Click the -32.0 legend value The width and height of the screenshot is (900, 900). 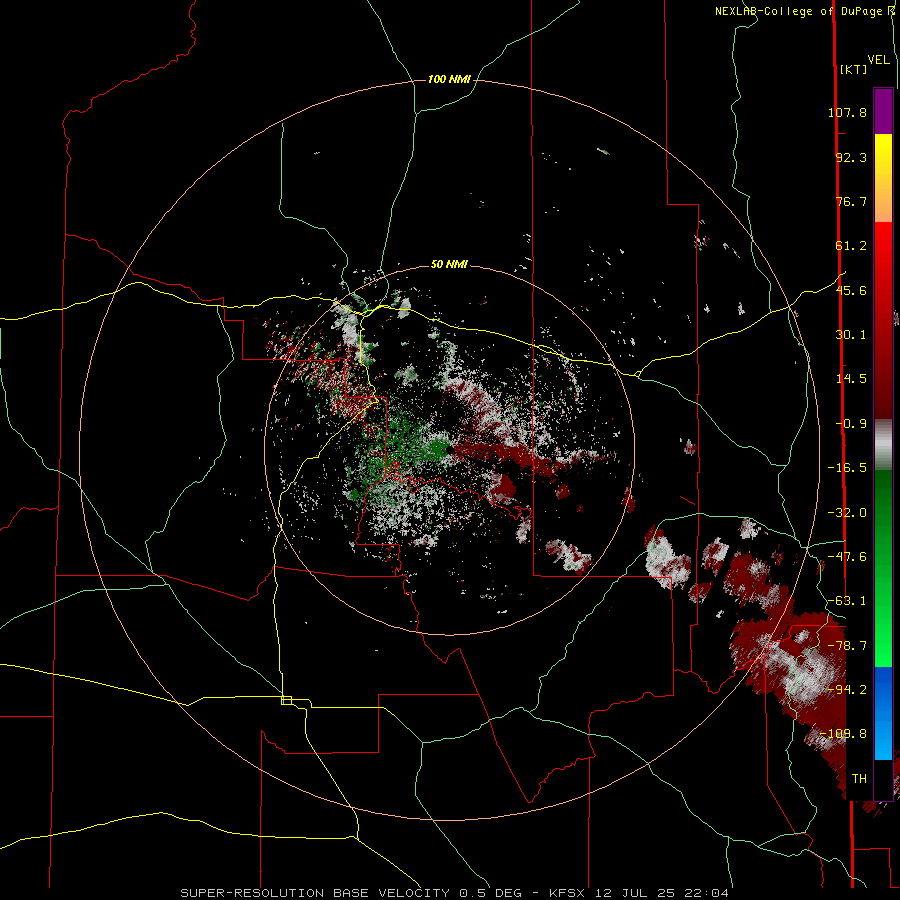(x=847, y=513)
